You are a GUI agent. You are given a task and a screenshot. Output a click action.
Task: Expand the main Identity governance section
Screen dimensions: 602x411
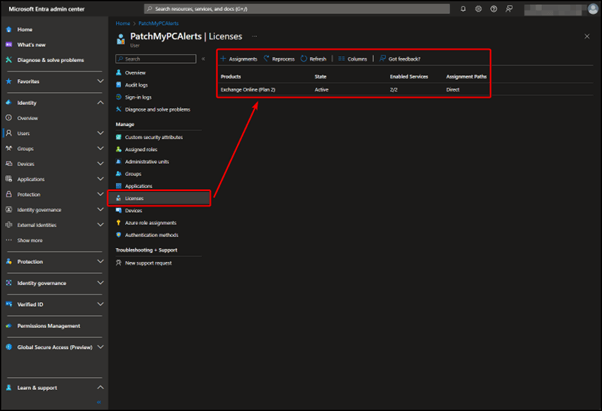tap(100, 283)
